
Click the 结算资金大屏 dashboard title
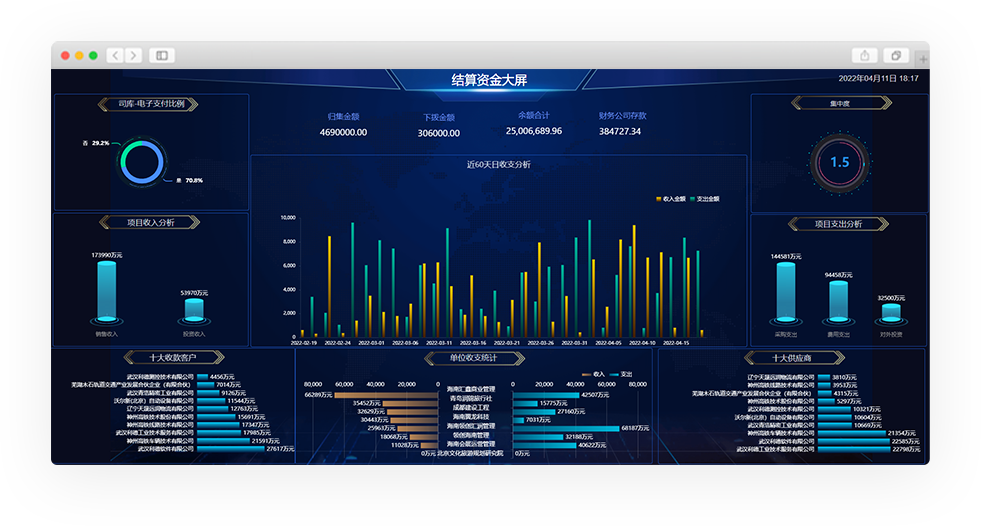pyautogui.click(x=489, y=79)
